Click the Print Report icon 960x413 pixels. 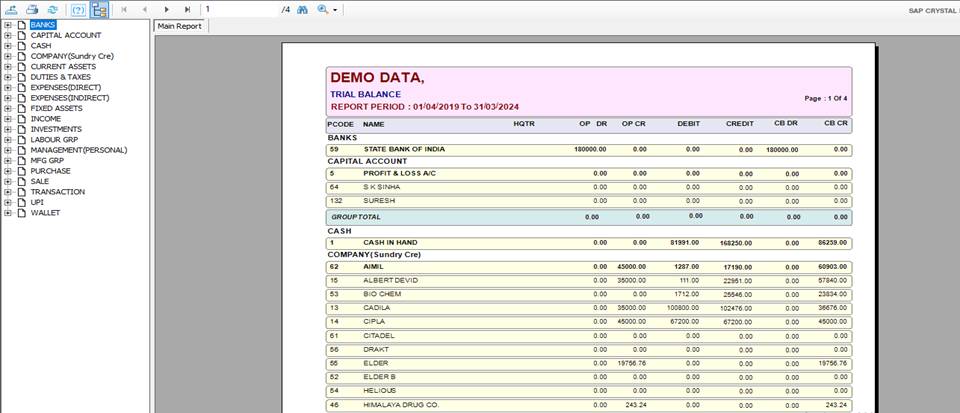[33, 9]
